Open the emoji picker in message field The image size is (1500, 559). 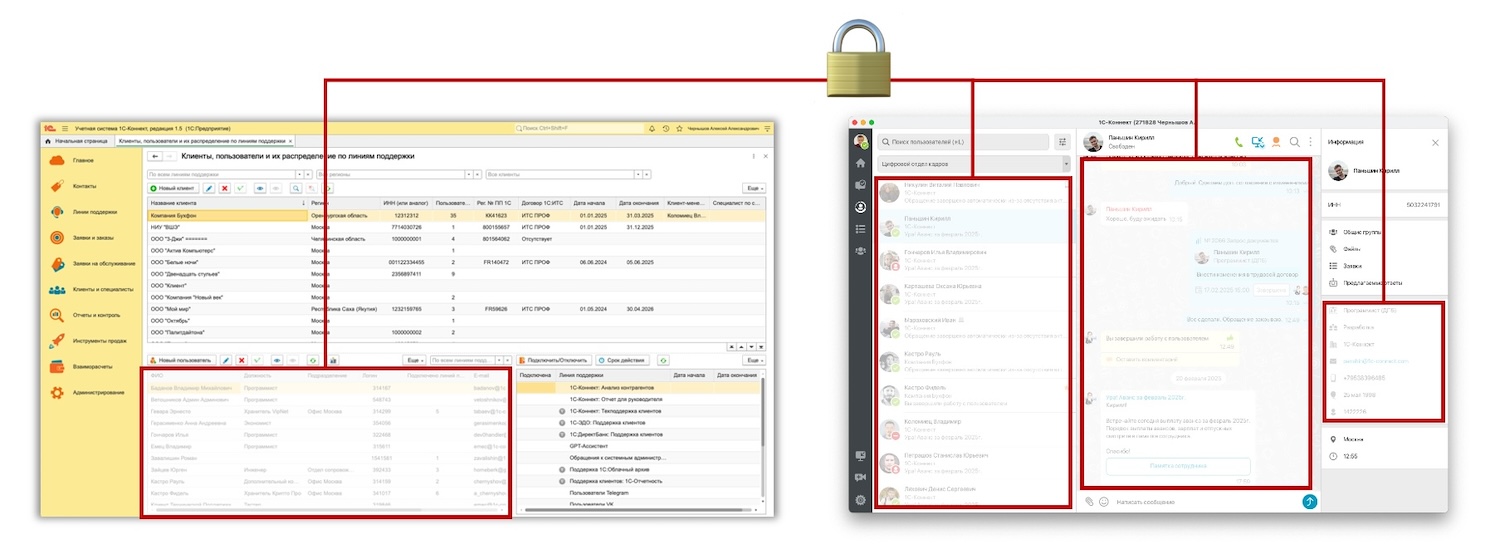[x=1104, y=501]
